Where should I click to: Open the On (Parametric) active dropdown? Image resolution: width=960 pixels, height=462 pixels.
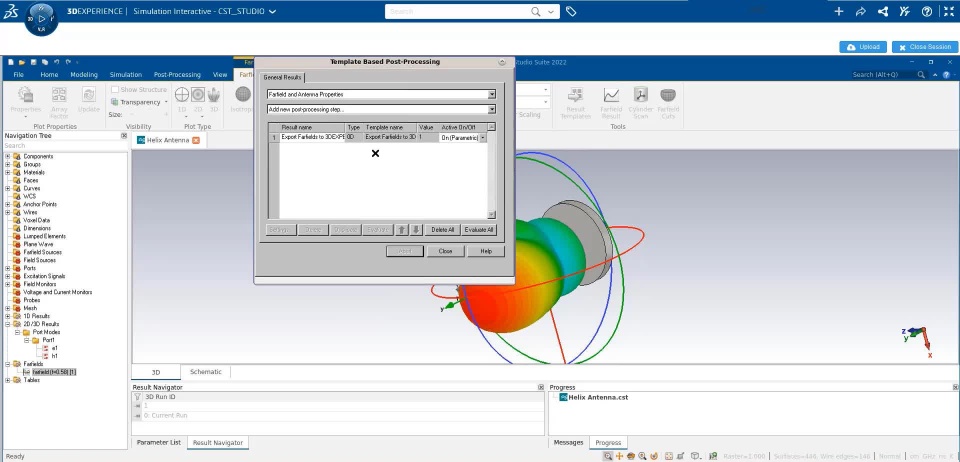463,138
